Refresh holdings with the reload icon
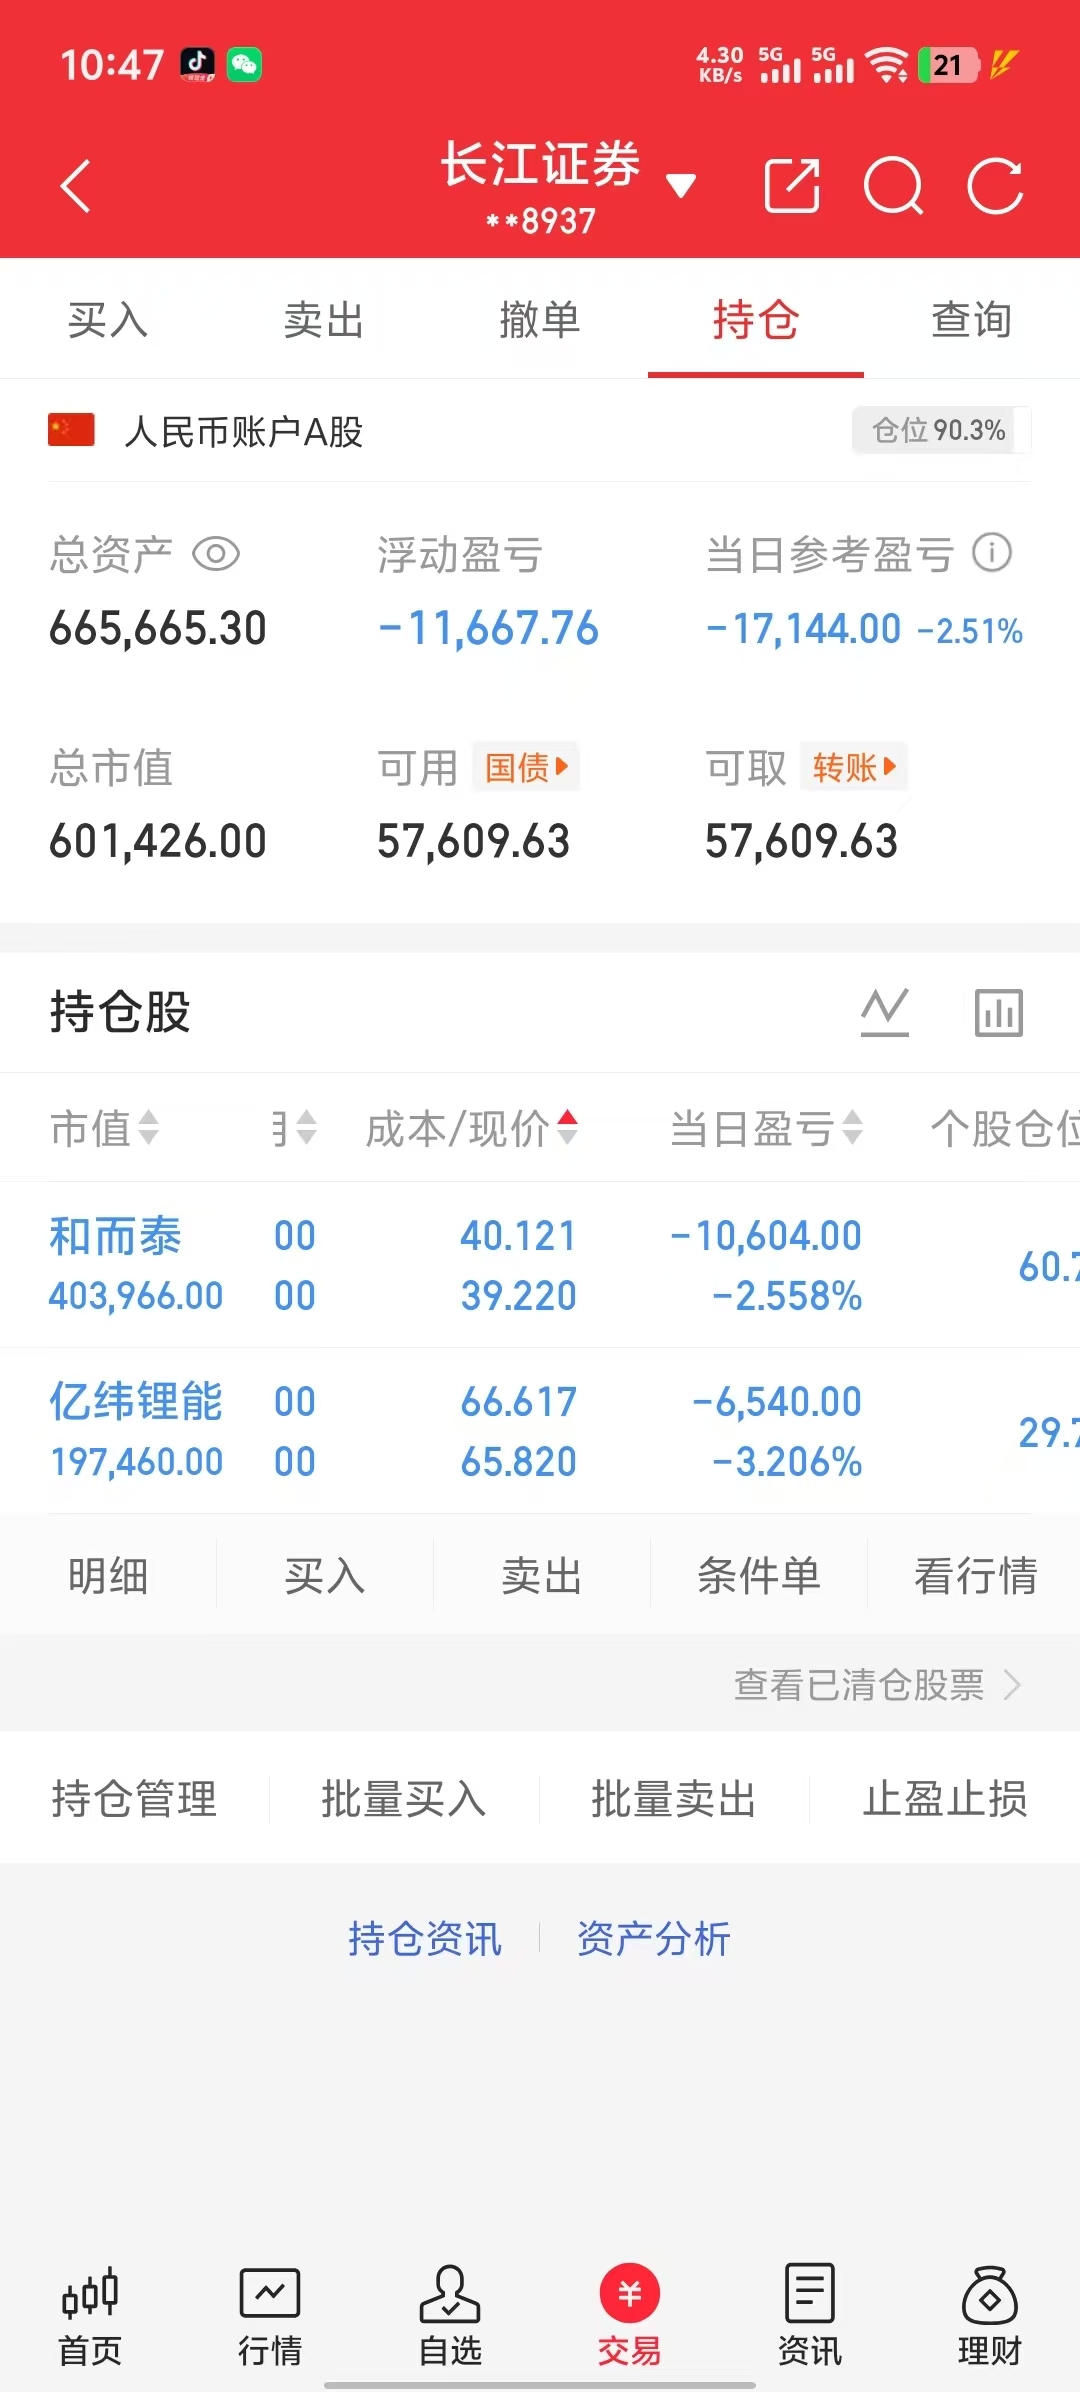This screenshot has height=2392, width=1080. tap(995, 186)
